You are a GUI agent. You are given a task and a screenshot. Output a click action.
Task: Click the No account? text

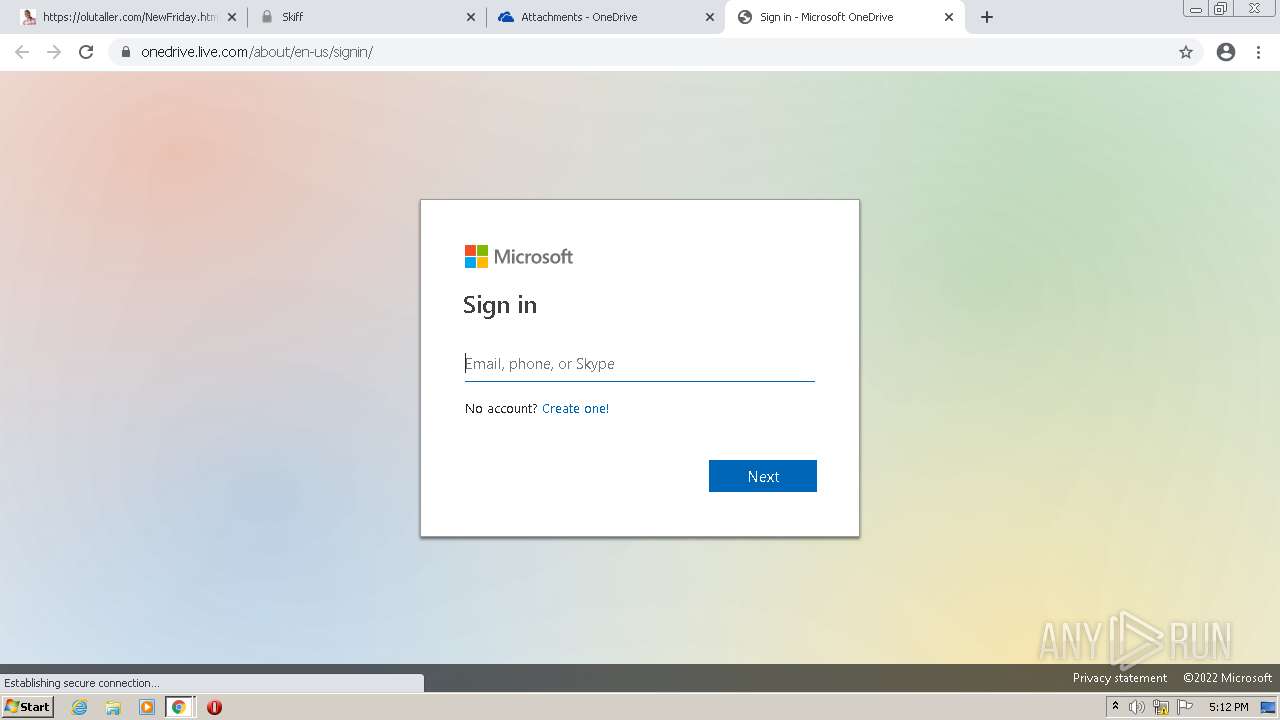tap(501, 409)
